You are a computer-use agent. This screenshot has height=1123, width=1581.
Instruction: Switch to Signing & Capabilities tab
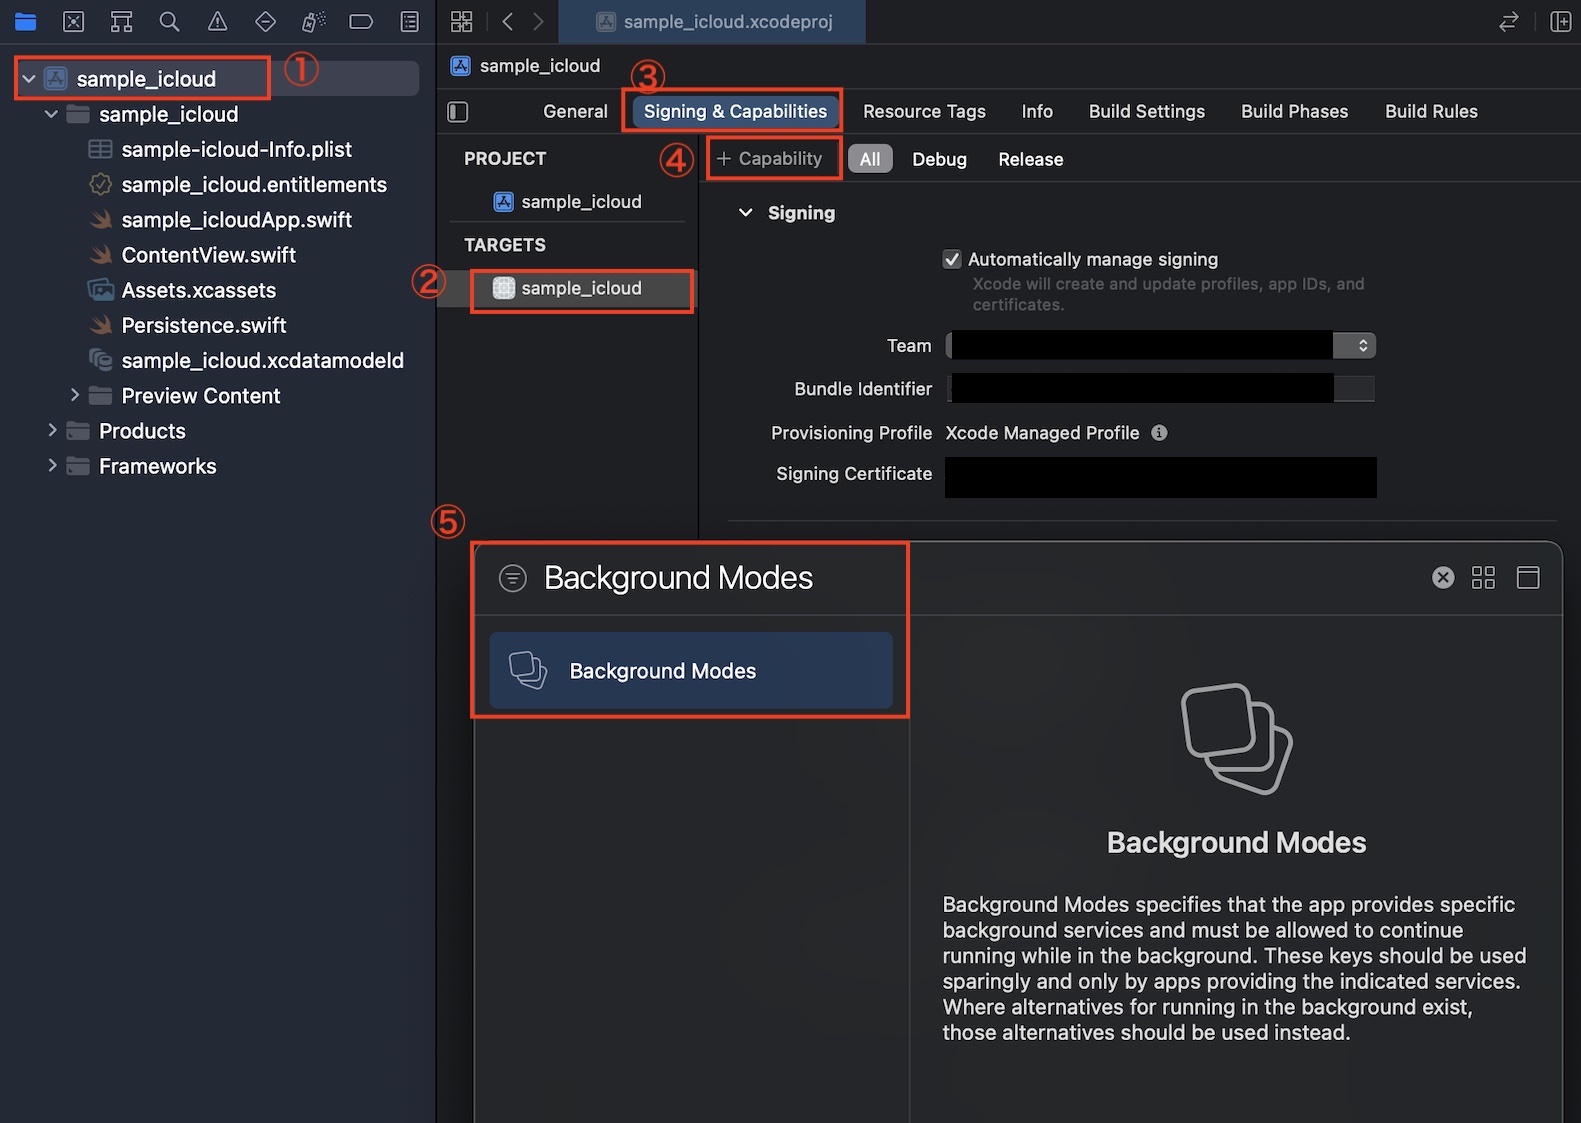[x=735, y=111]
